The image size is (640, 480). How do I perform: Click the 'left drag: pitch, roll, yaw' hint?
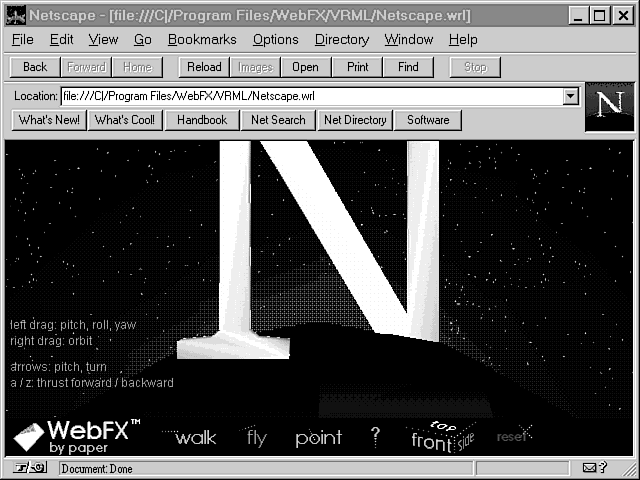tap(73, 325)
